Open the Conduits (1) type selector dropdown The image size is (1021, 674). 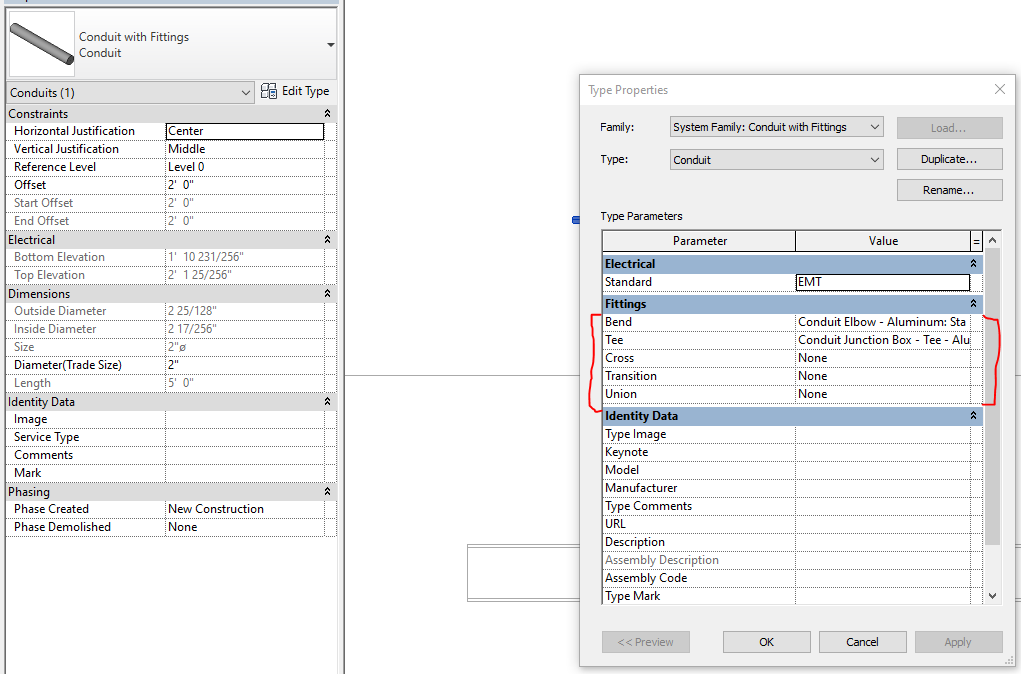click(x=243, y=91)
